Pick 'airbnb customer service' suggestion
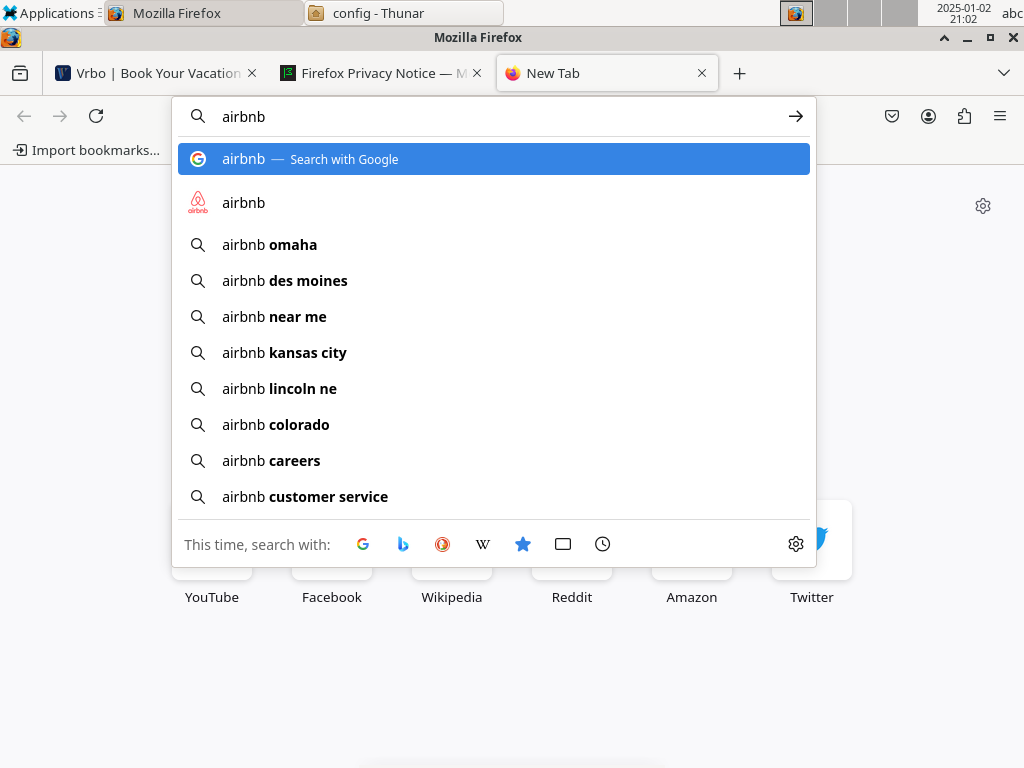The image size is (1024, 768). click(494, 496)
